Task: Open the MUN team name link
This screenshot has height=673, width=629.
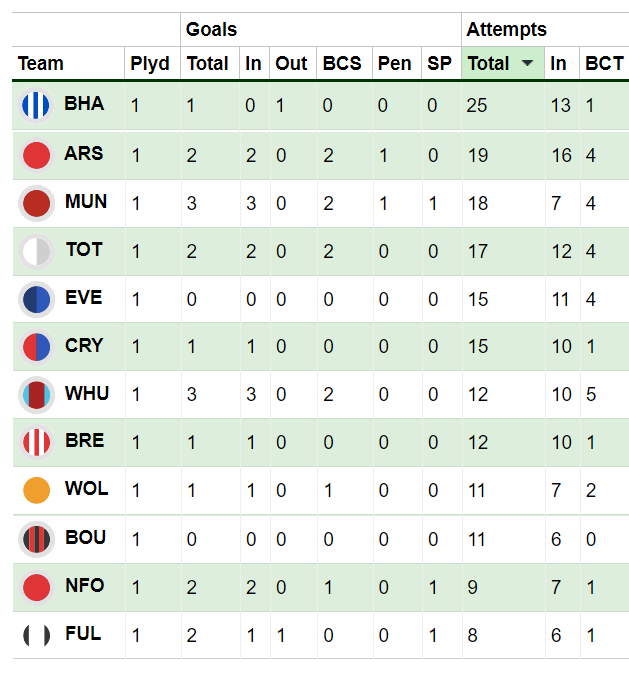Action: [86, 202]
